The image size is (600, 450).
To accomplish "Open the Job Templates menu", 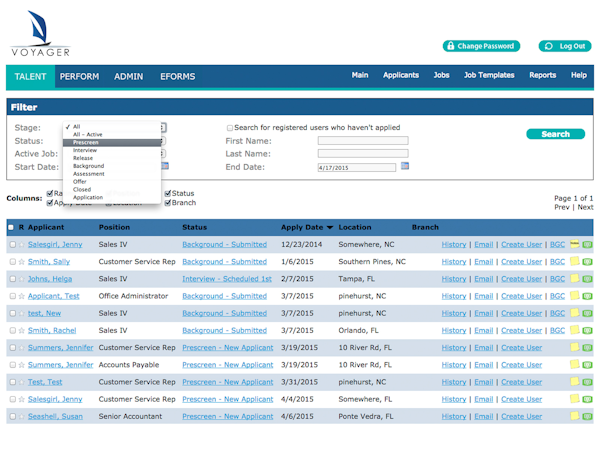I will click(489, 75).
